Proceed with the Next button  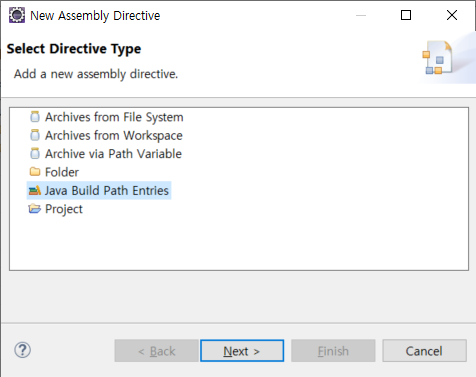(242, 351)
